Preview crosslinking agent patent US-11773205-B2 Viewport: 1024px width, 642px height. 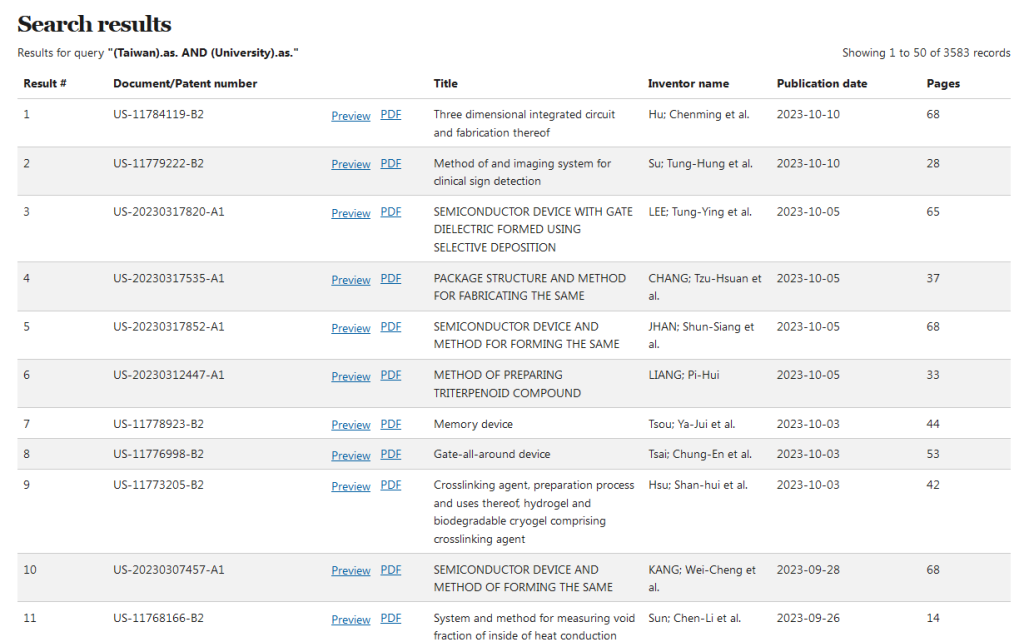[x=351, y=486]
